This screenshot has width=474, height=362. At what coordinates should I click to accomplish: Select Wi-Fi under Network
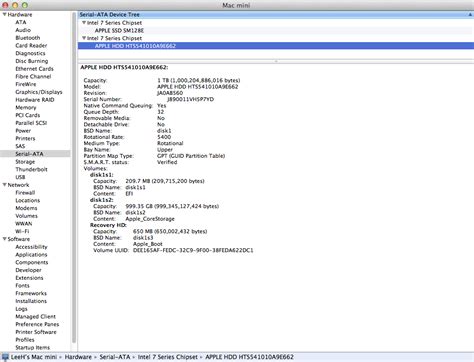22,231
